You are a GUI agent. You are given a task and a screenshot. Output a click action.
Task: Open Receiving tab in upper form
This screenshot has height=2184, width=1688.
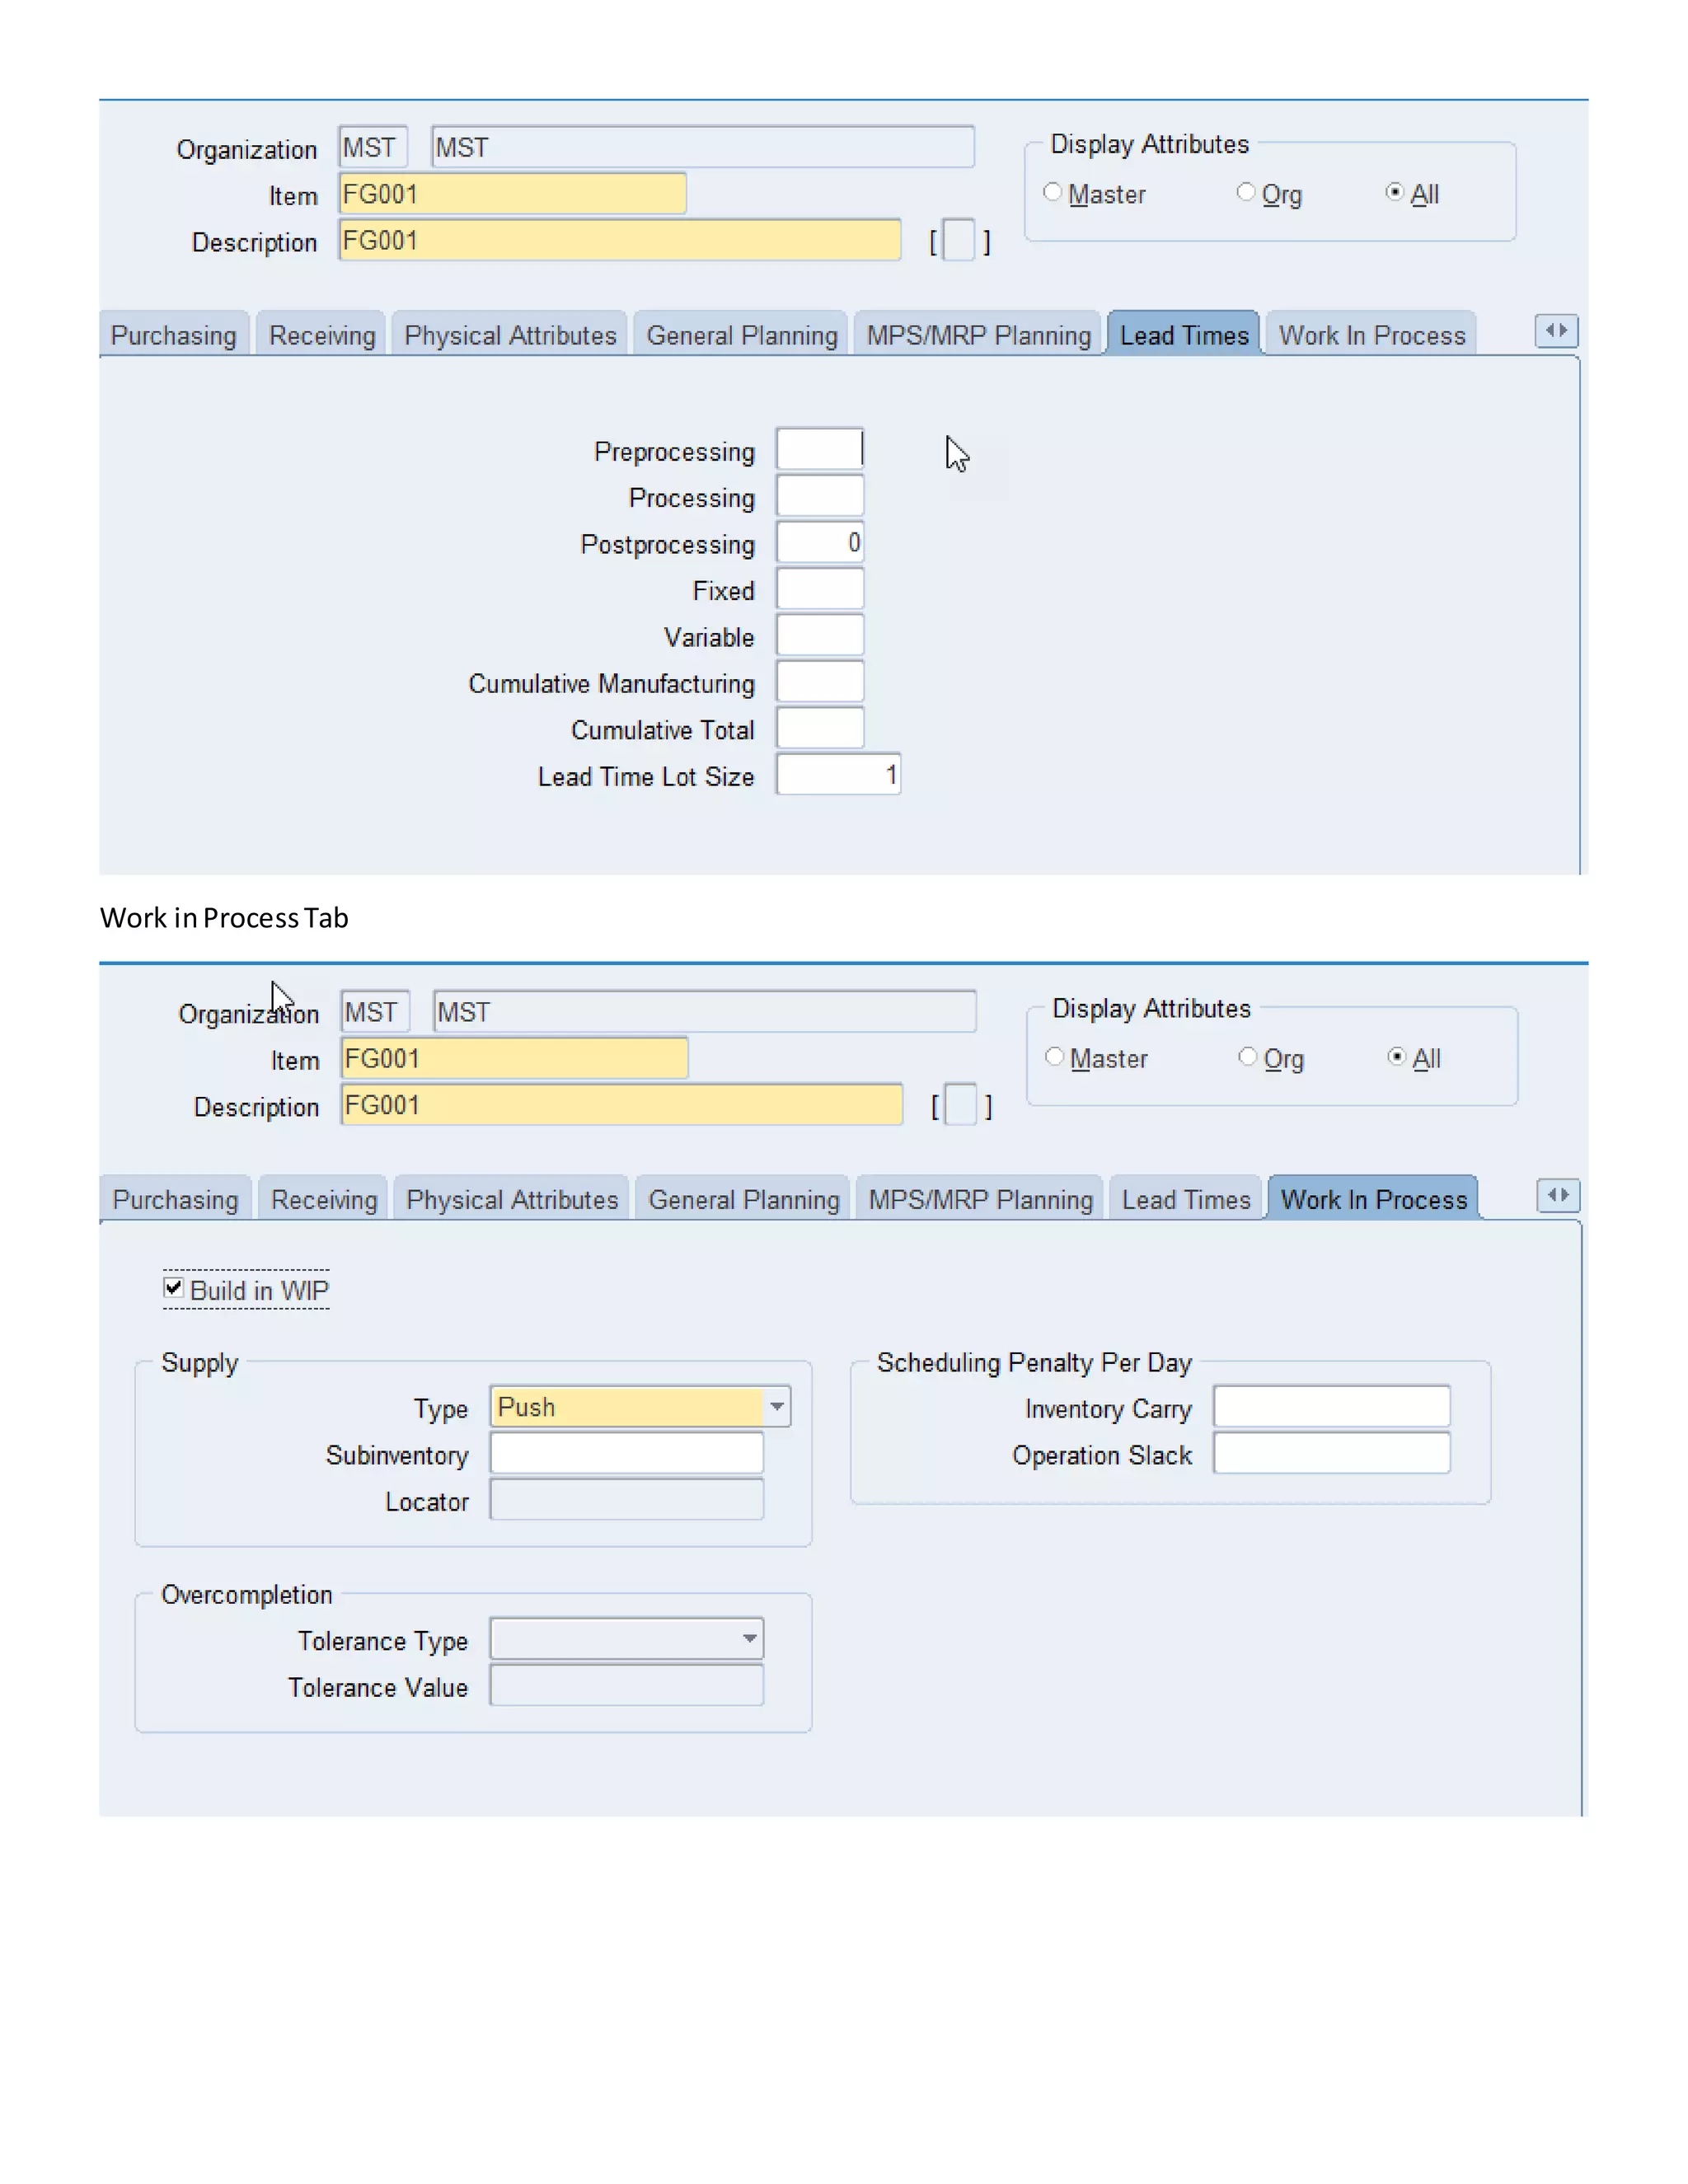(322, 335)
